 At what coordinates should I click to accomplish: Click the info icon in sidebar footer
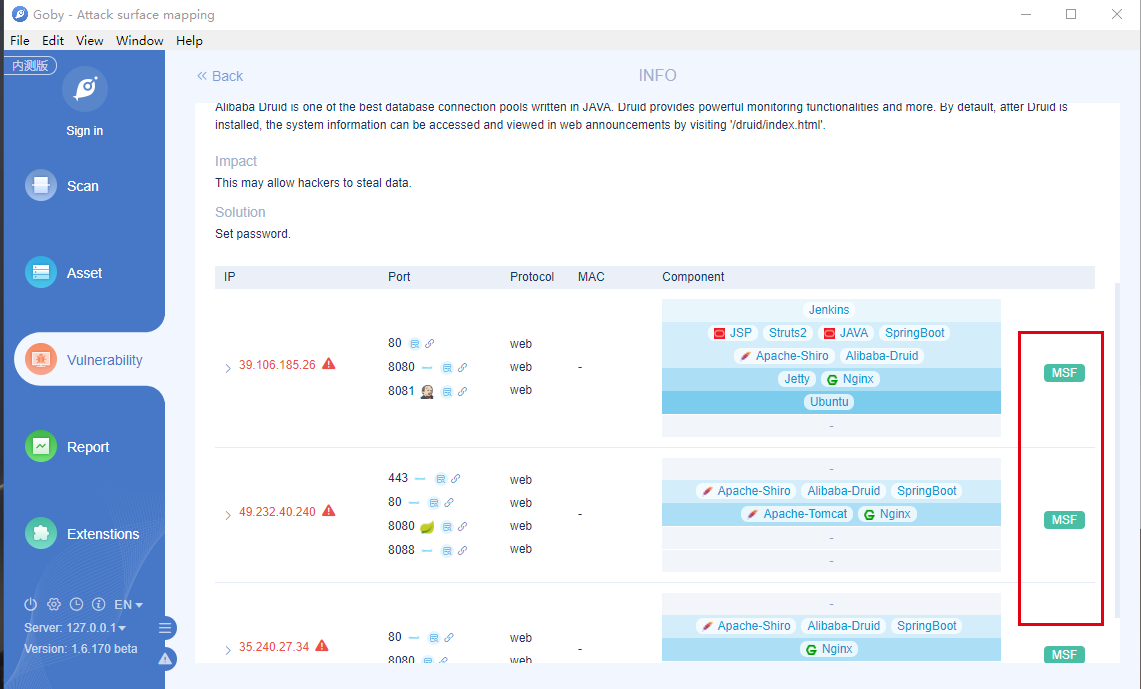99,605
